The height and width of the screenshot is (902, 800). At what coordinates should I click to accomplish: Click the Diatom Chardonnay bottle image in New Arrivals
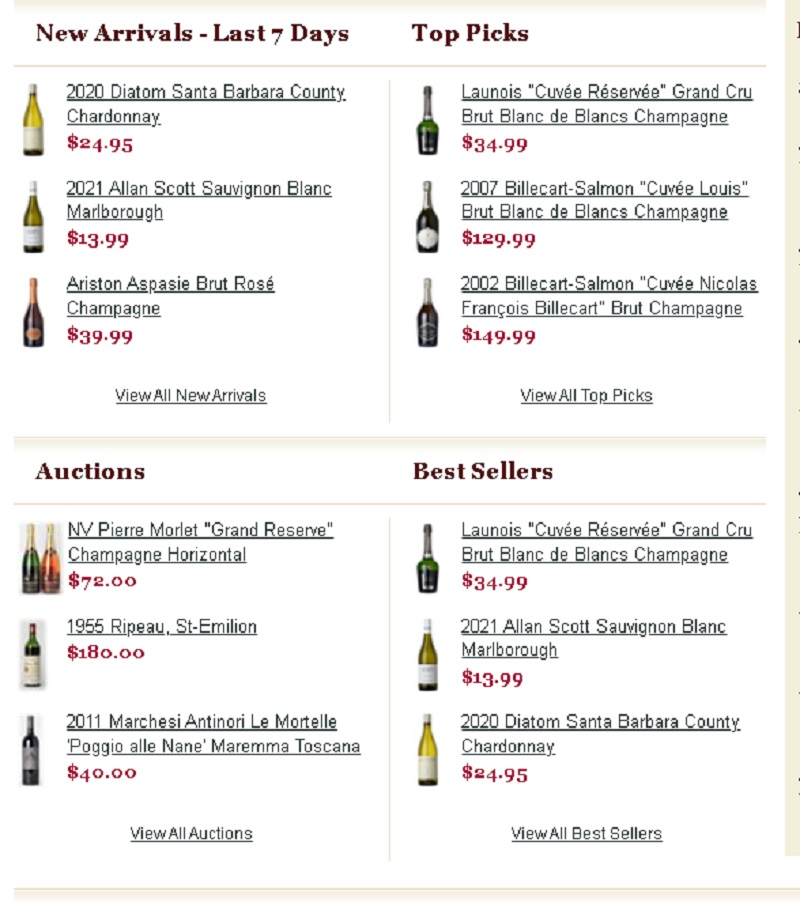click(x=33, y=120)
